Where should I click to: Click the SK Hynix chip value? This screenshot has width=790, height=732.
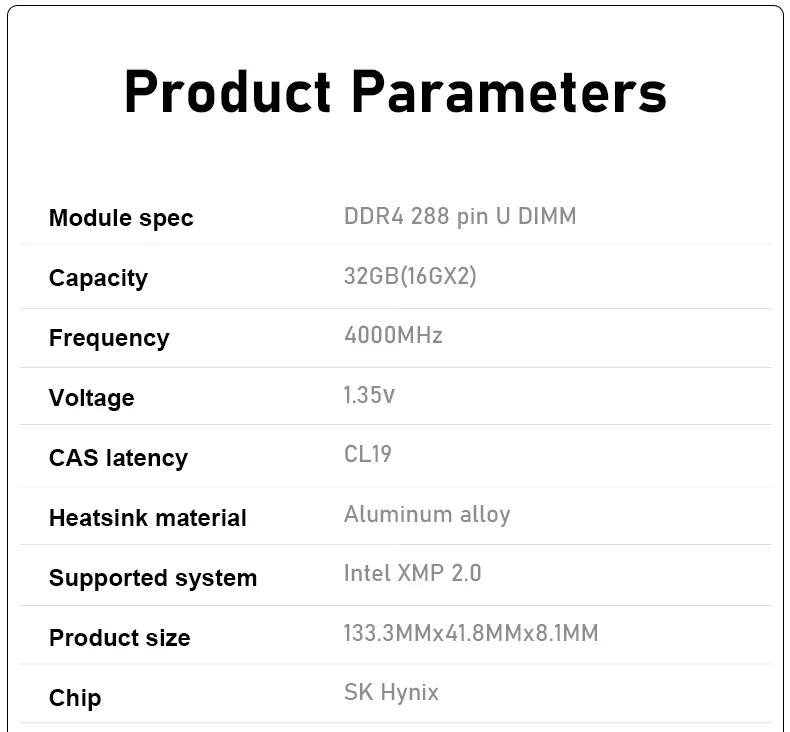(x=391, y=693)
